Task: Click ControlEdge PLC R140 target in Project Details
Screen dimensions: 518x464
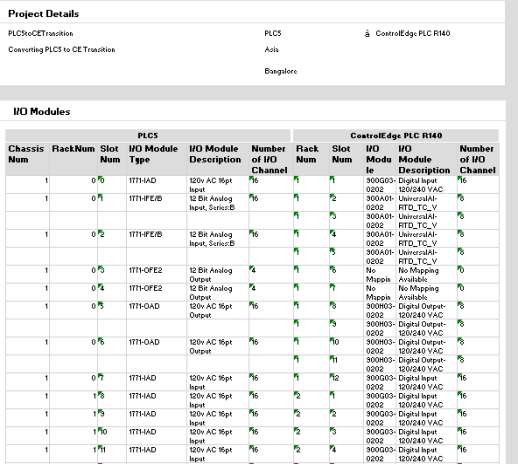Action: (413, 33)
